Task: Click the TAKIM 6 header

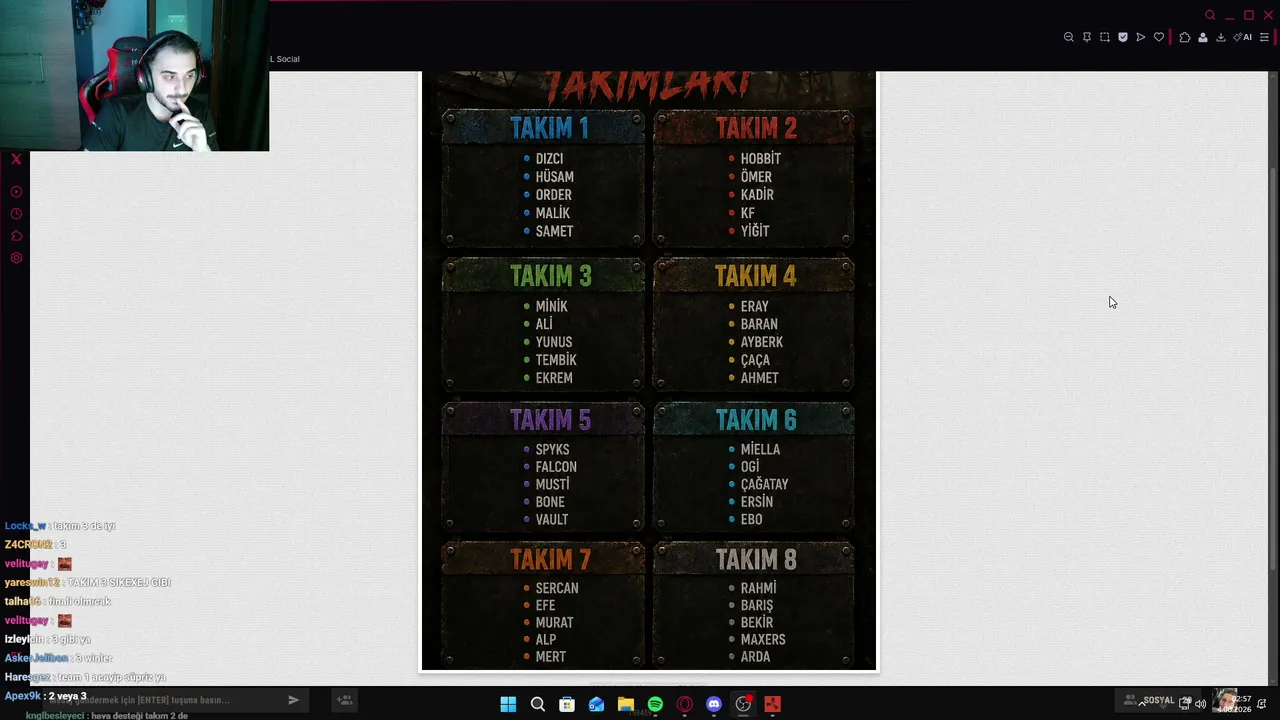Action: 756,420
